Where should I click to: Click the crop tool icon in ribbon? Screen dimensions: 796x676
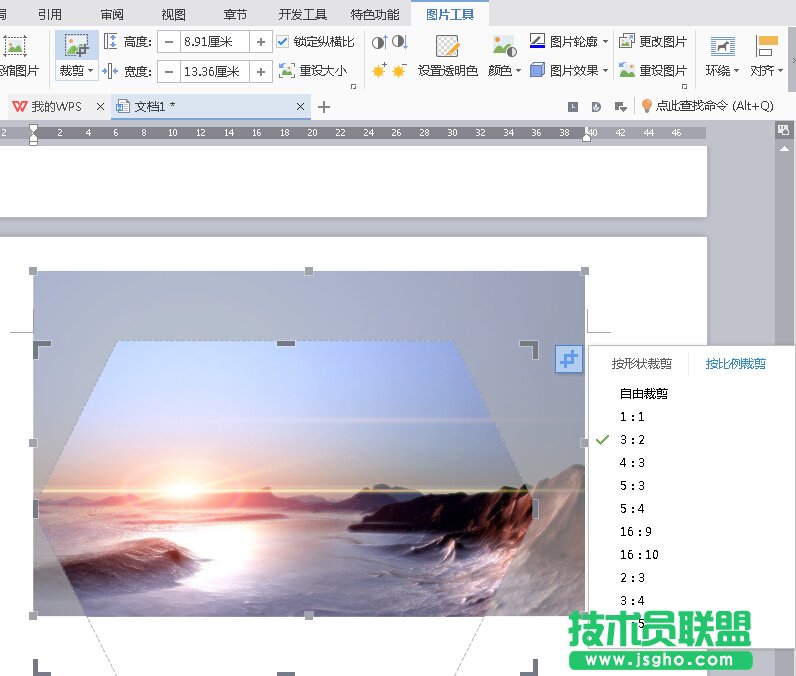[x=76, y=47]
